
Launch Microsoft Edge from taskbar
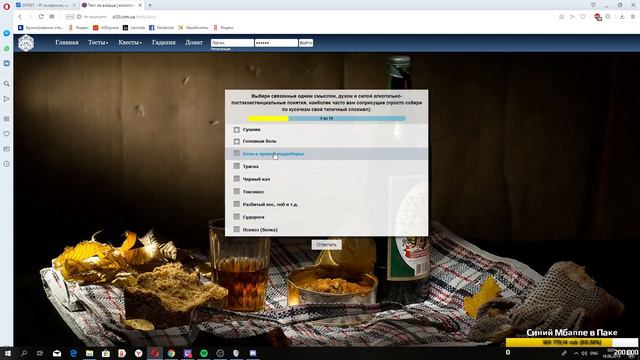click(73, 353)
